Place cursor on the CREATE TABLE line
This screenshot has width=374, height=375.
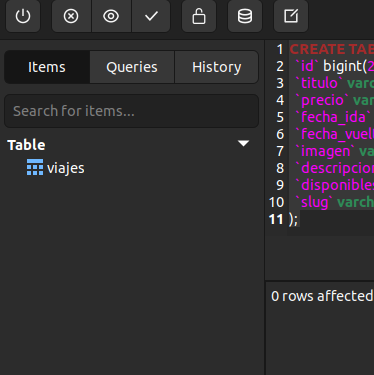(x=332, y=49)
